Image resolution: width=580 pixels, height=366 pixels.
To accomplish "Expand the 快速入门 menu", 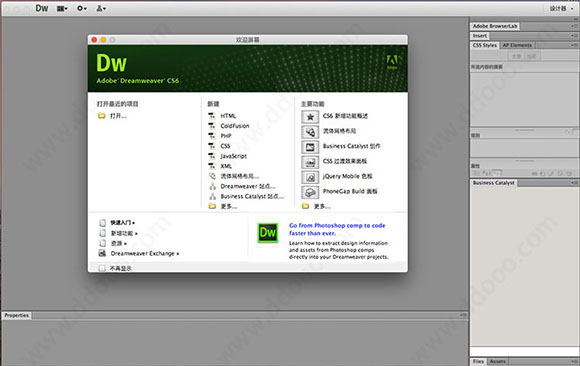I will point(123,222).
